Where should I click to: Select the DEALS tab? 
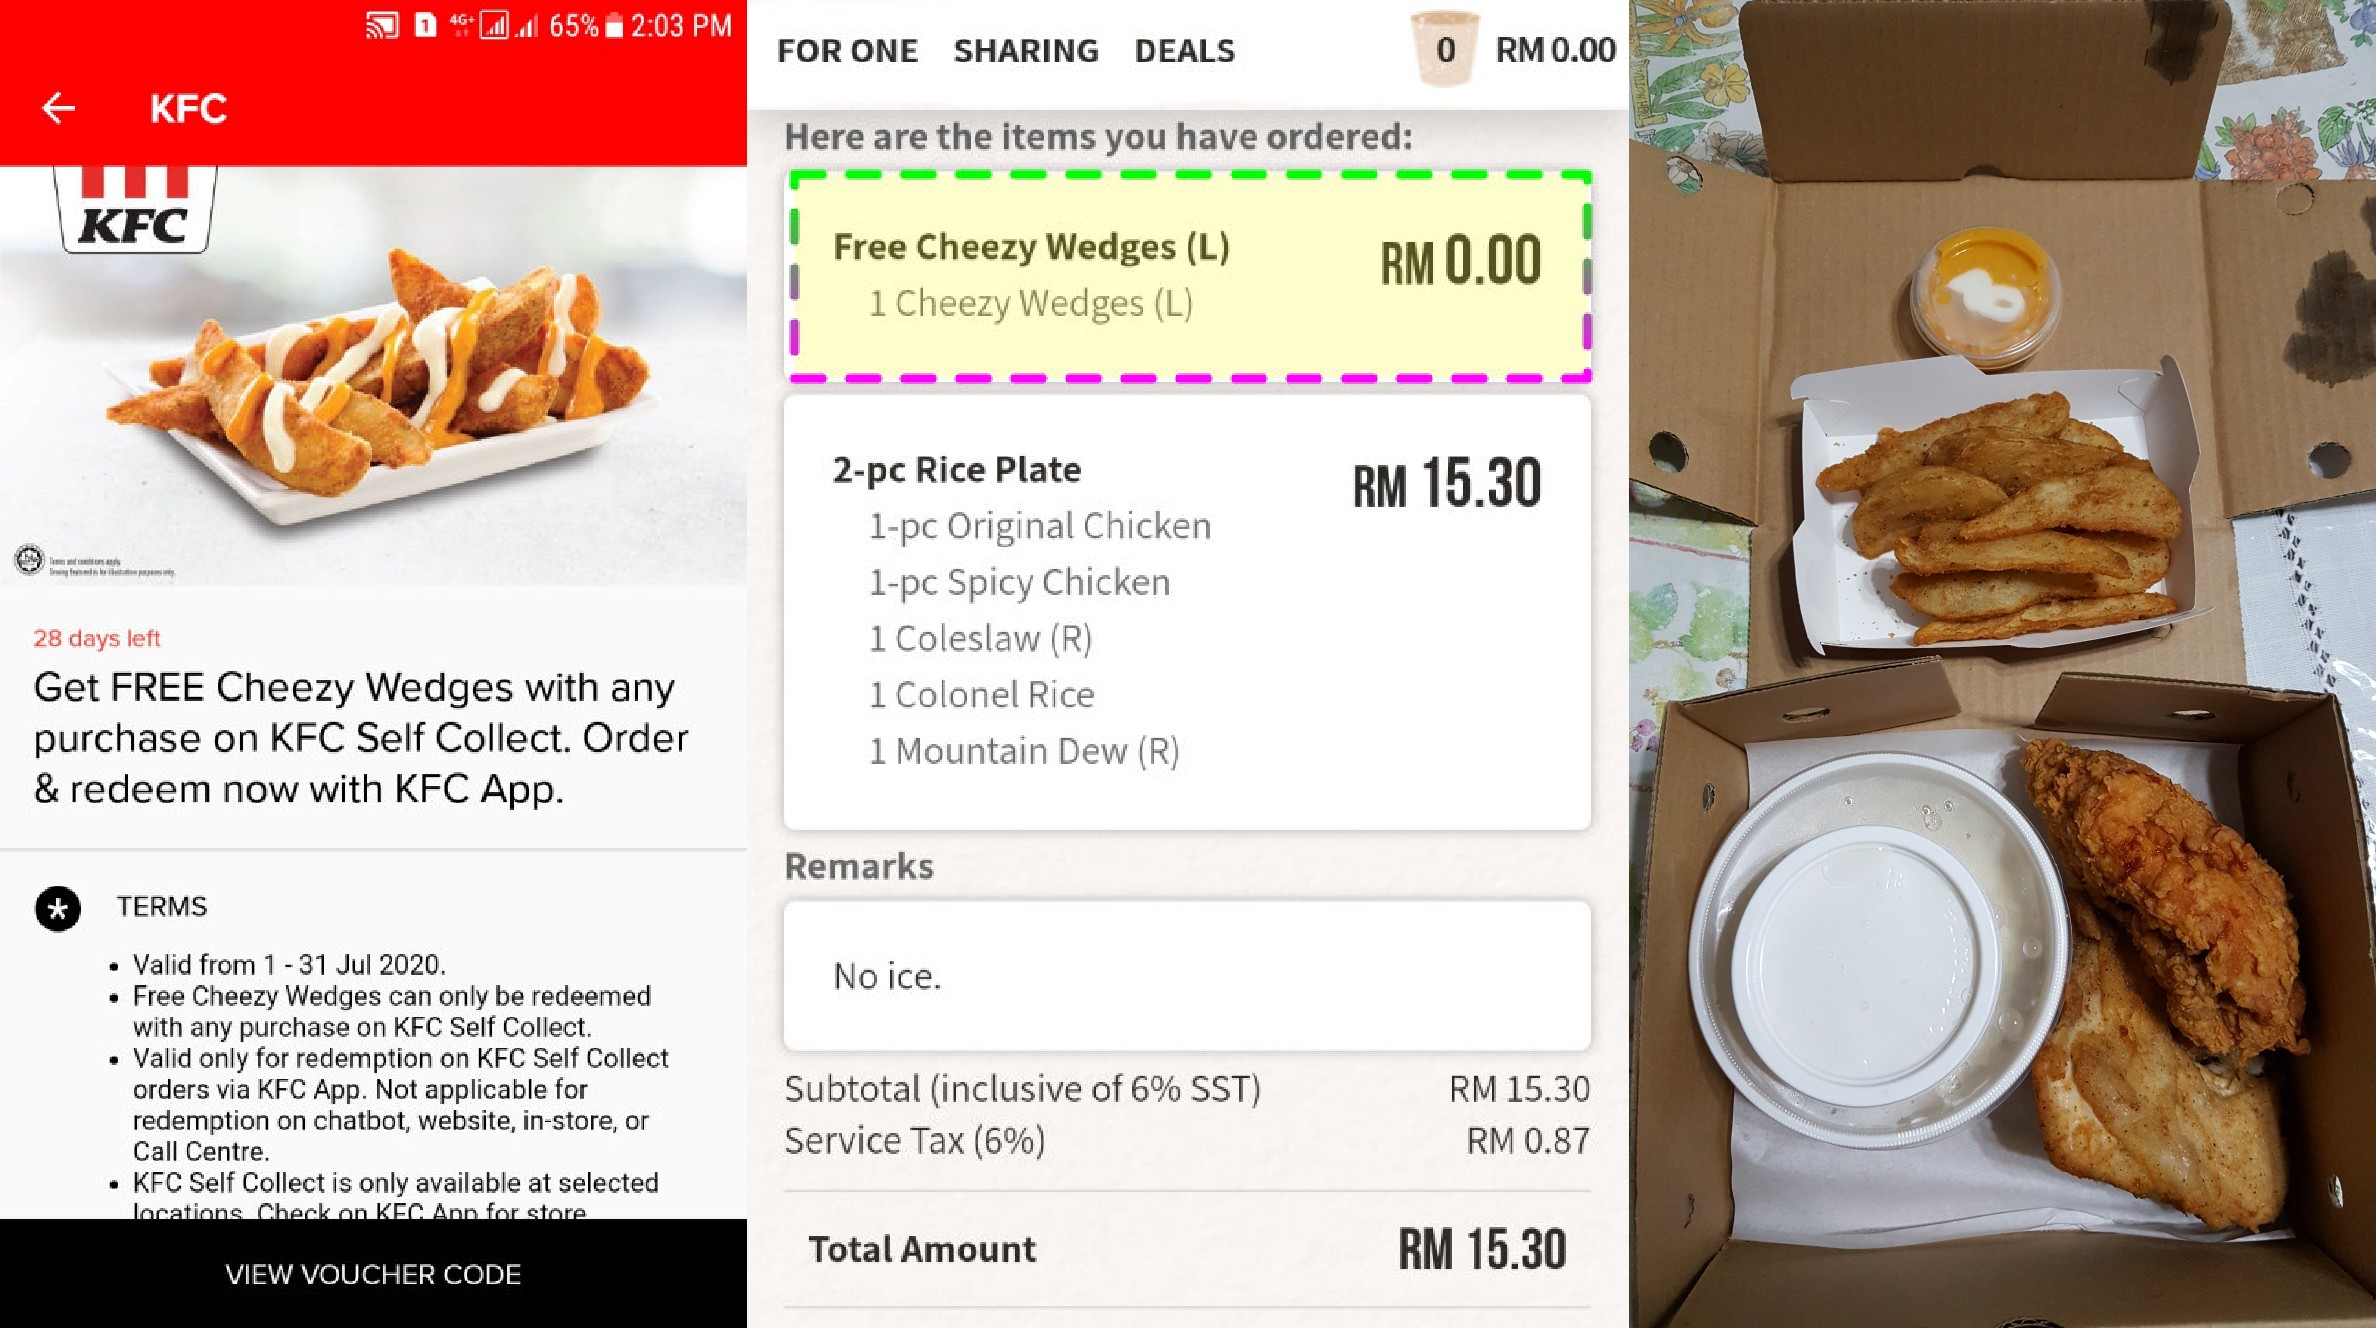(1184, 51)
